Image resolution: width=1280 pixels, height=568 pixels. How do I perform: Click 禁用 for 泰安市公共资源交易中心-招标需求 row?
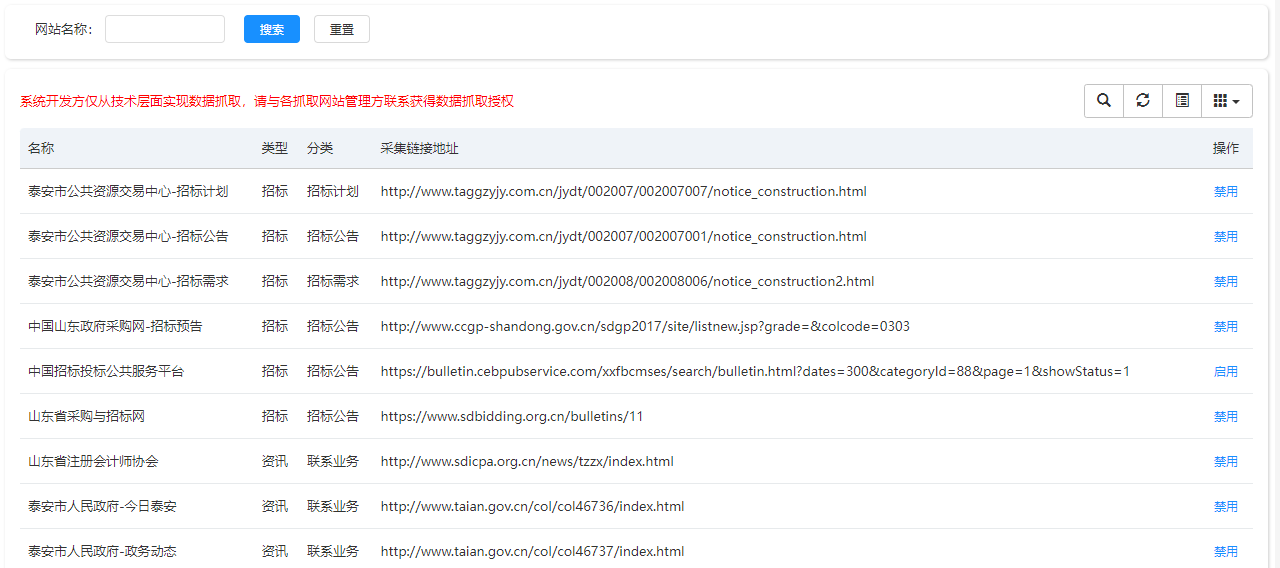click(1225, 282)
